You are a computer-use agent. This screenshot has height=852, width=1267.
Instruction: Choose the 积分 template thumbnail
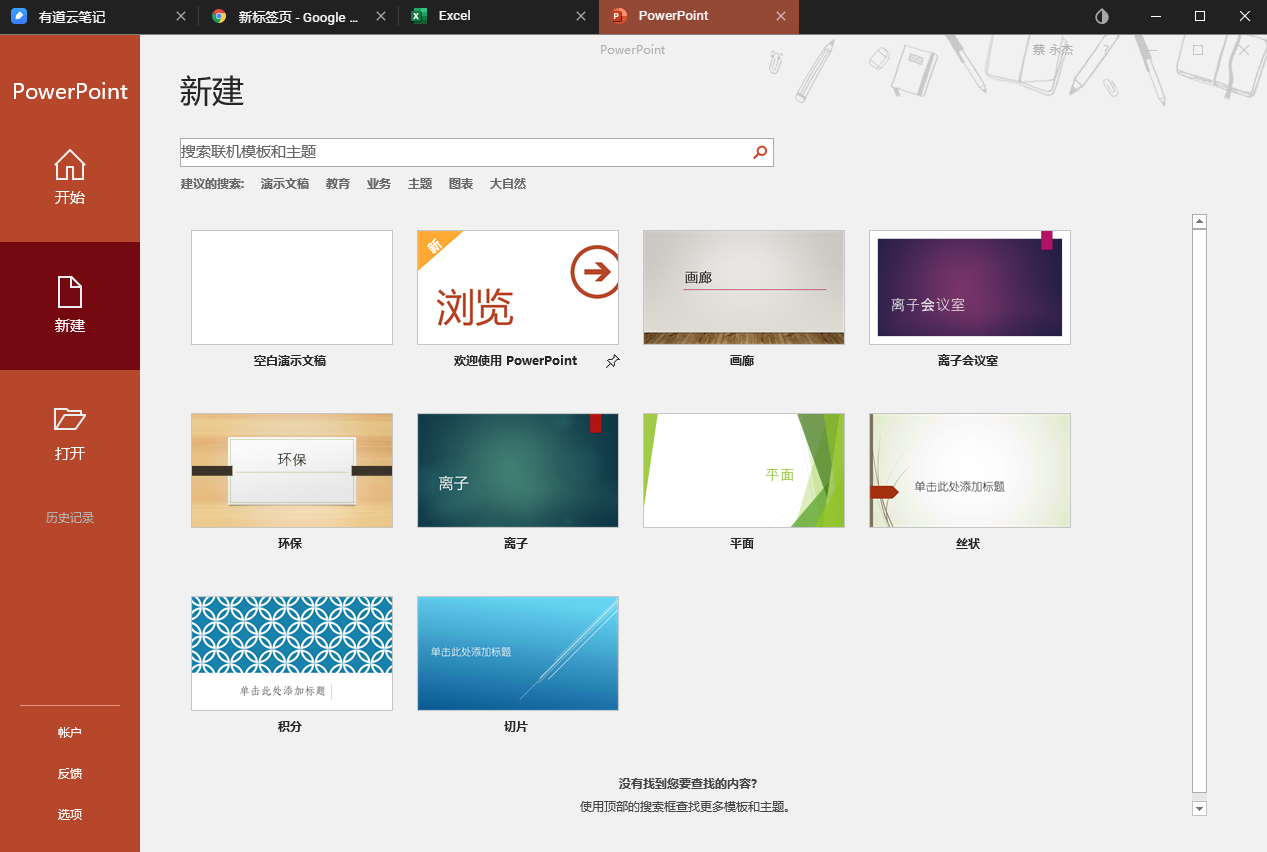[292, 654]
